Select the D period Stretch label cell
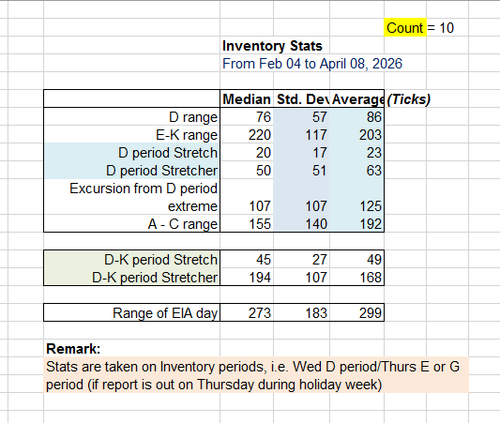This screenshot has height=423, width=500. (132, 153)
